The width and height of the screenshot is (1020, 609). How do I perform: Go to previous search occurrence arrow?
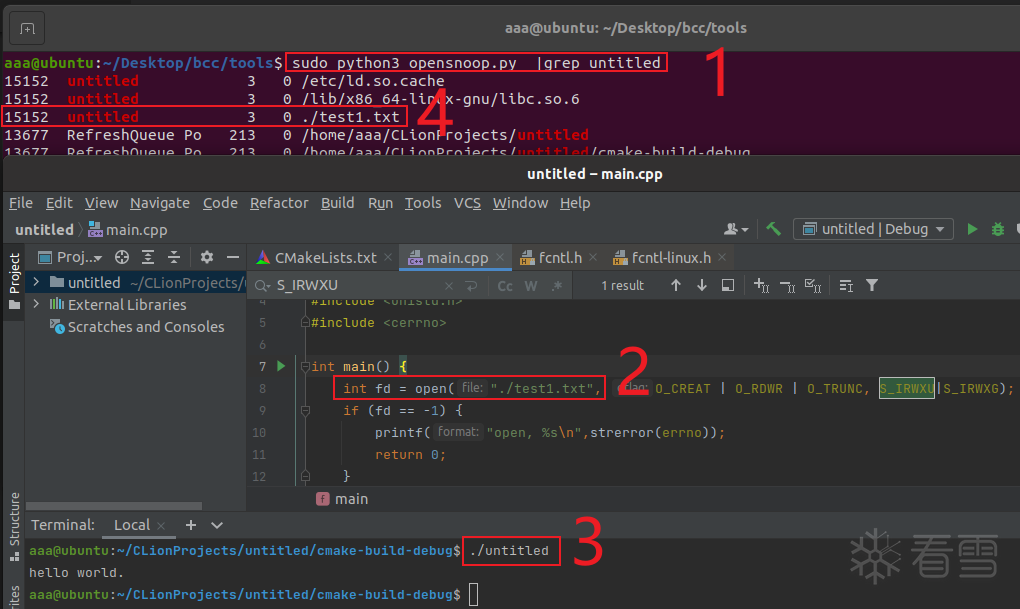(x=676, y=285)
